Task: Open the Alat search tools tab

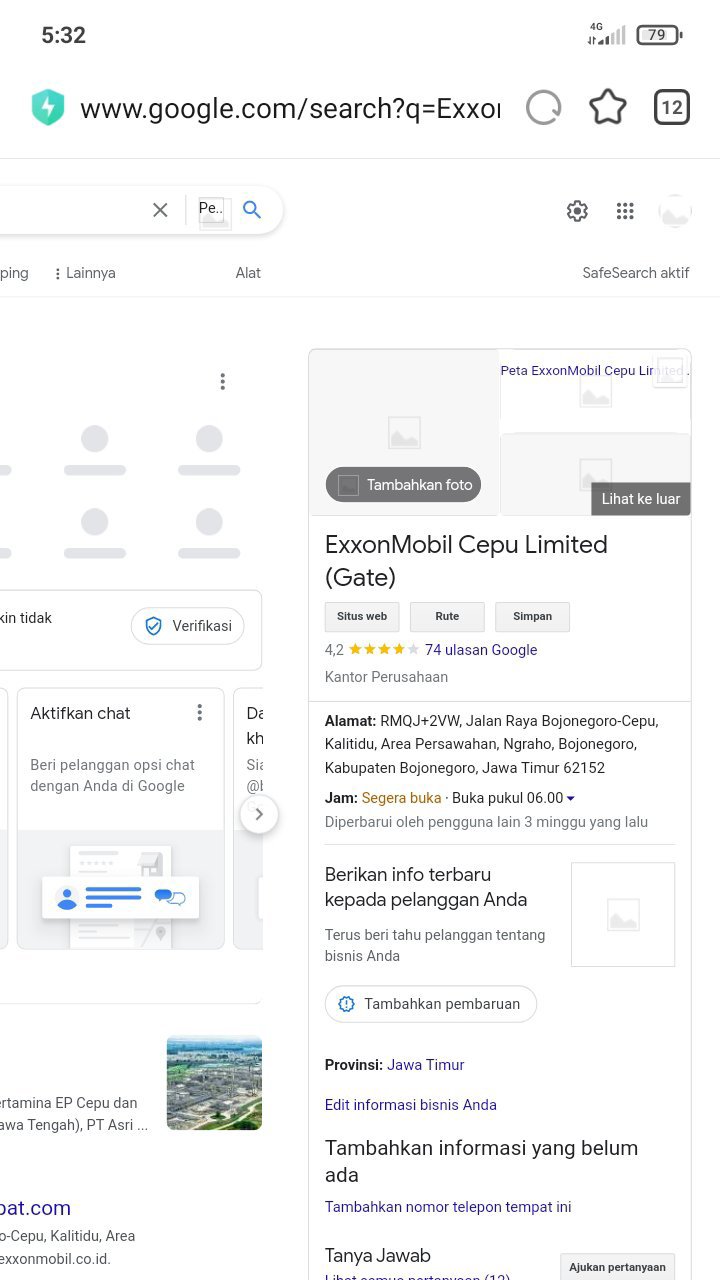Action: coord(248,273)
